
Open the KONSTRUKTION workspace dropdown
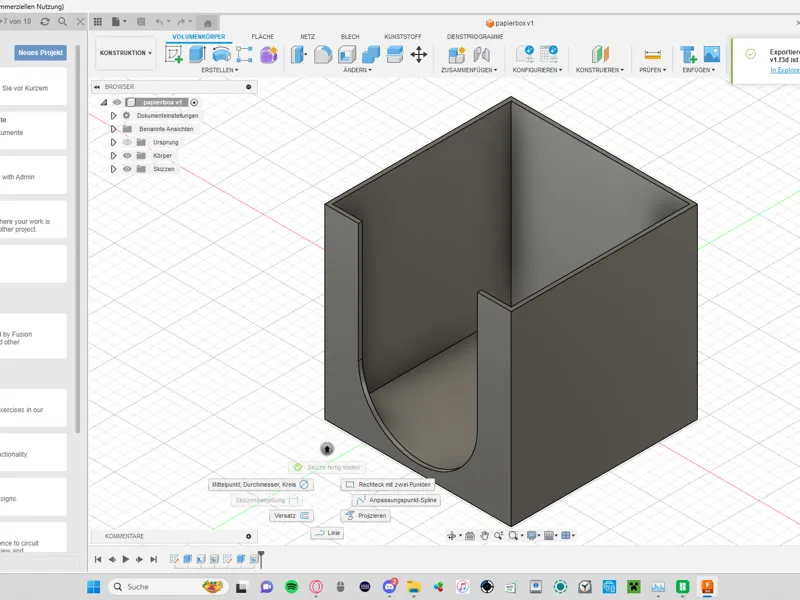pyautogui.click(x=126, y=53)
